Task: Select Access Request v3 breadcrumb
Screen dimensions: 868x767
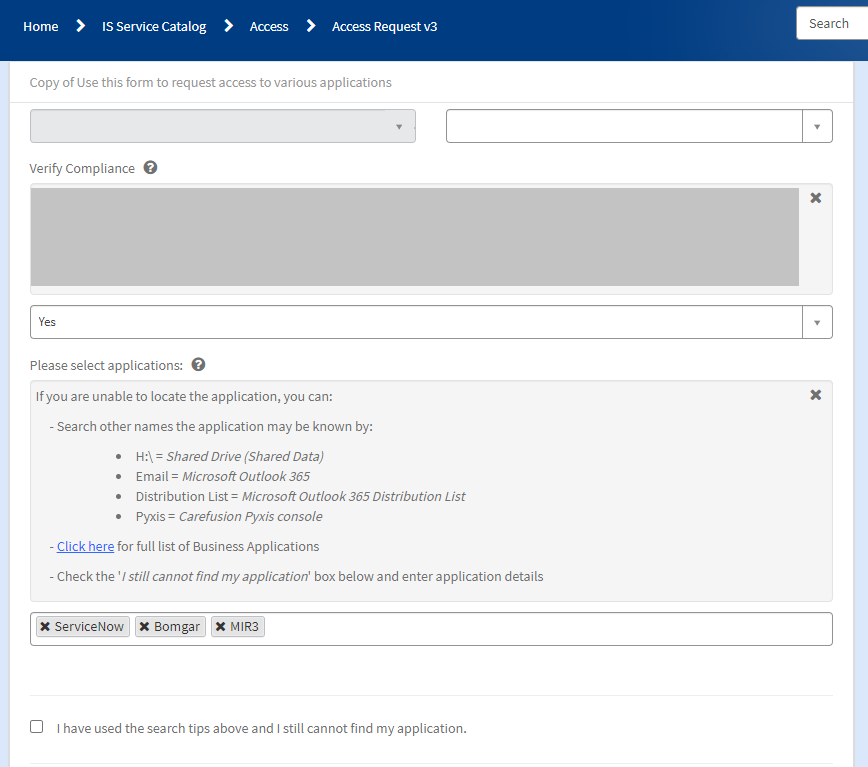Action: [x=384, y=26]
